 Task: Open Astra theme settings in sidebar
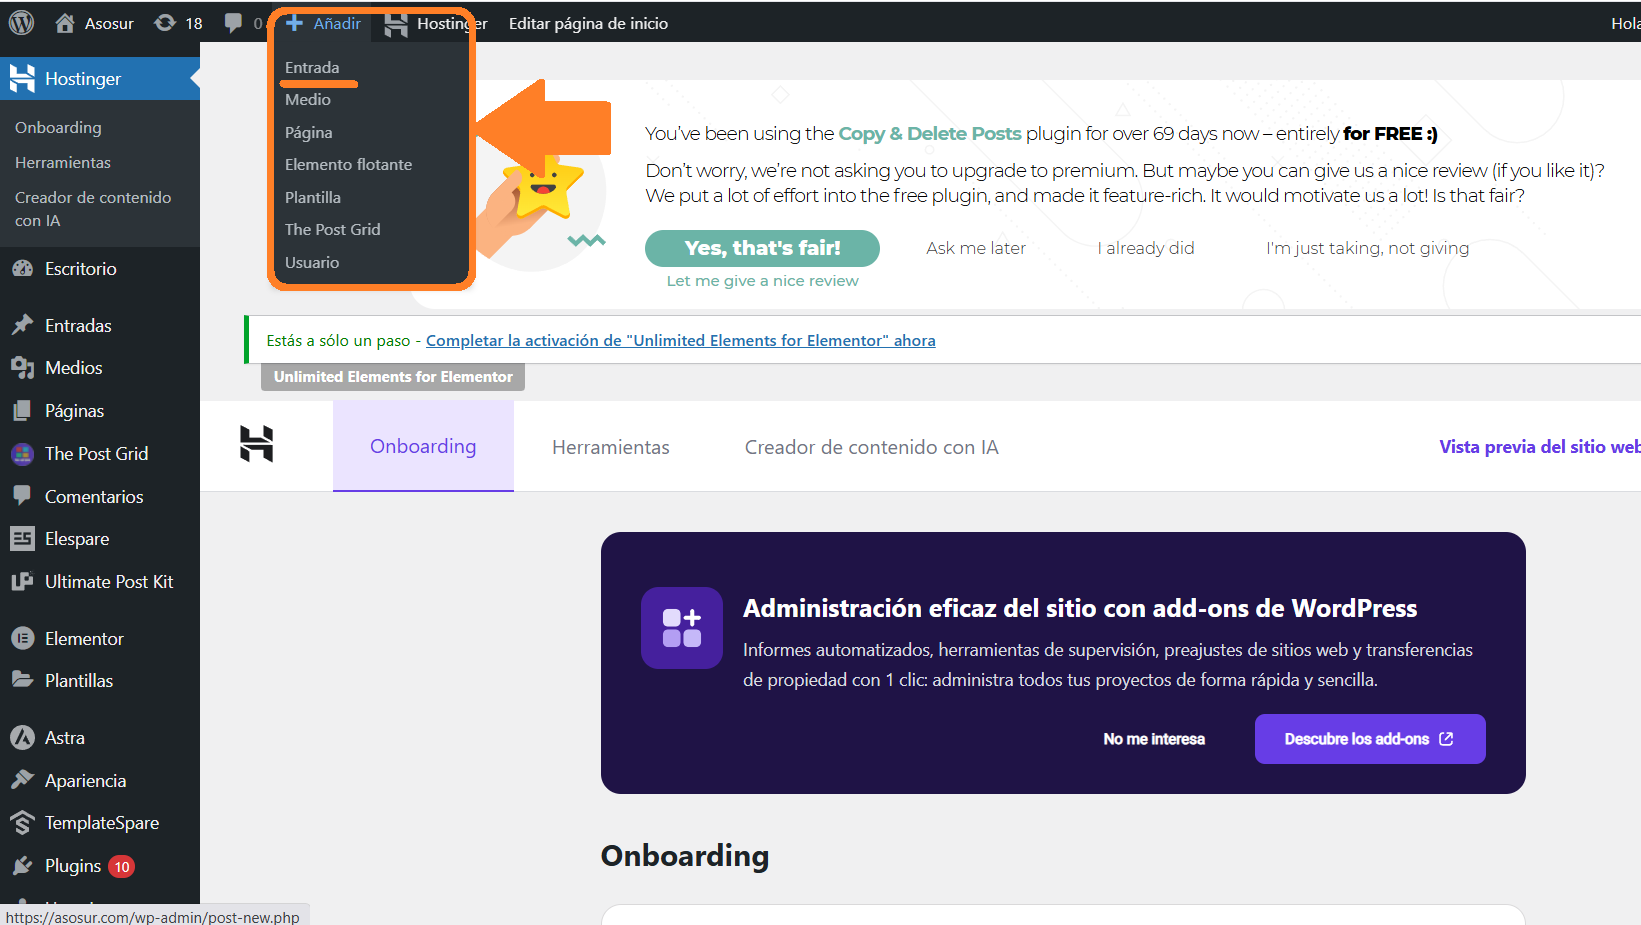click(64, 737)
